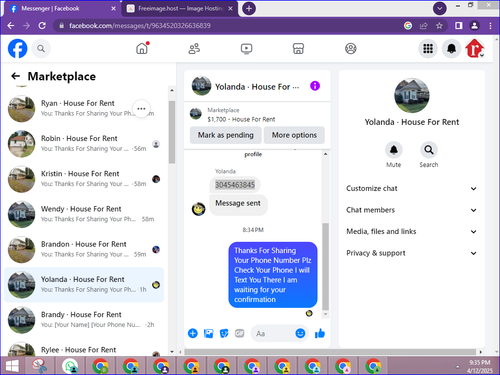Click chat header Yolanda - House For title
Screen dimensions: 500x375
click(x=257, y=87)
